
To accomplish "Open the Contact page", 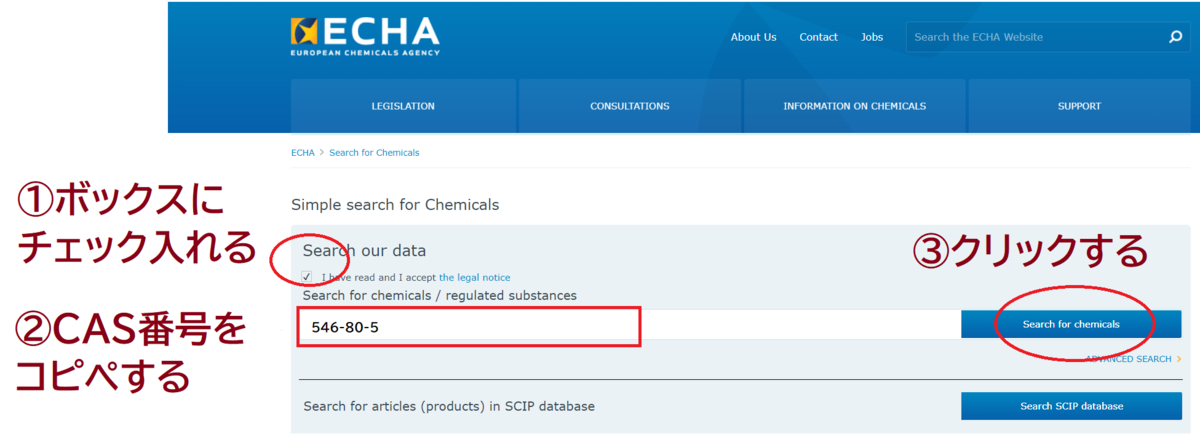I will point(818,37).
